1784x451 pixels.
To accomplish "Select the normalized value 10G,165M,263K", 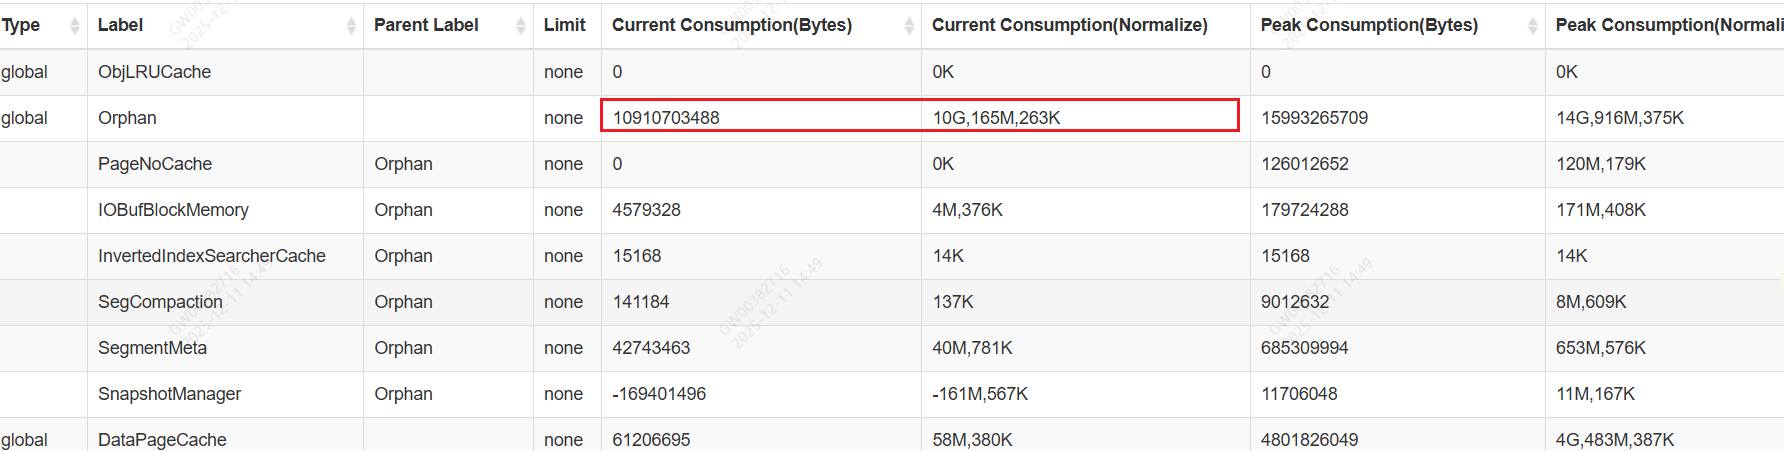I will (x=996, y=118).
